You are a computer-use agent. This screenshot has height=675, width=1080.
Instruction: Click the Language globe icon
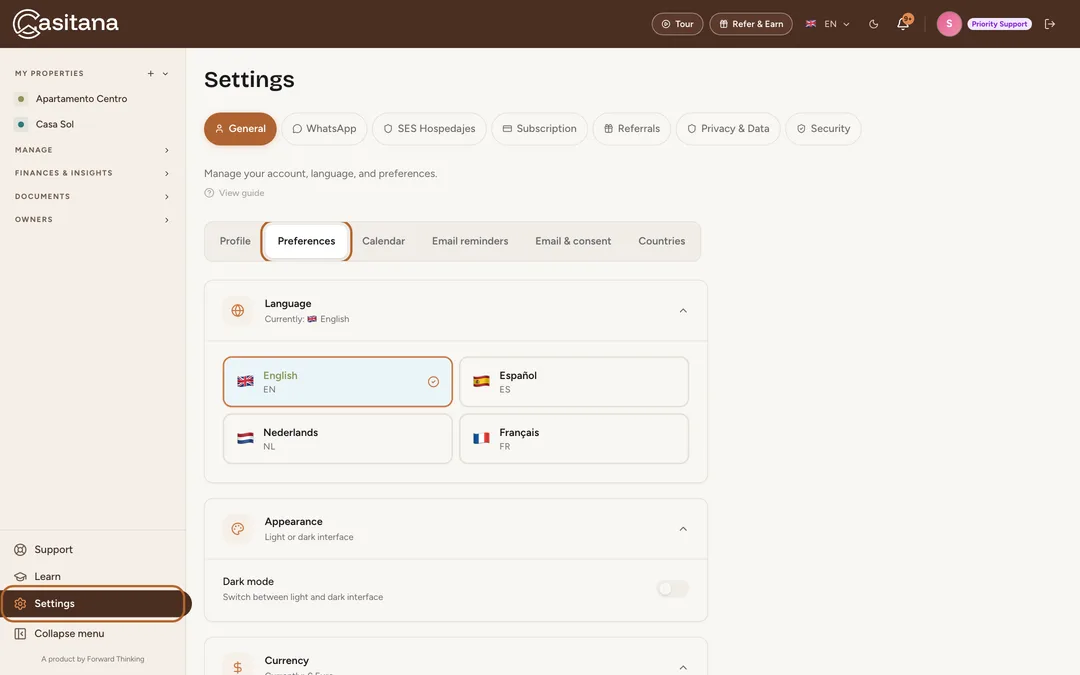click(x=238, y=311)
